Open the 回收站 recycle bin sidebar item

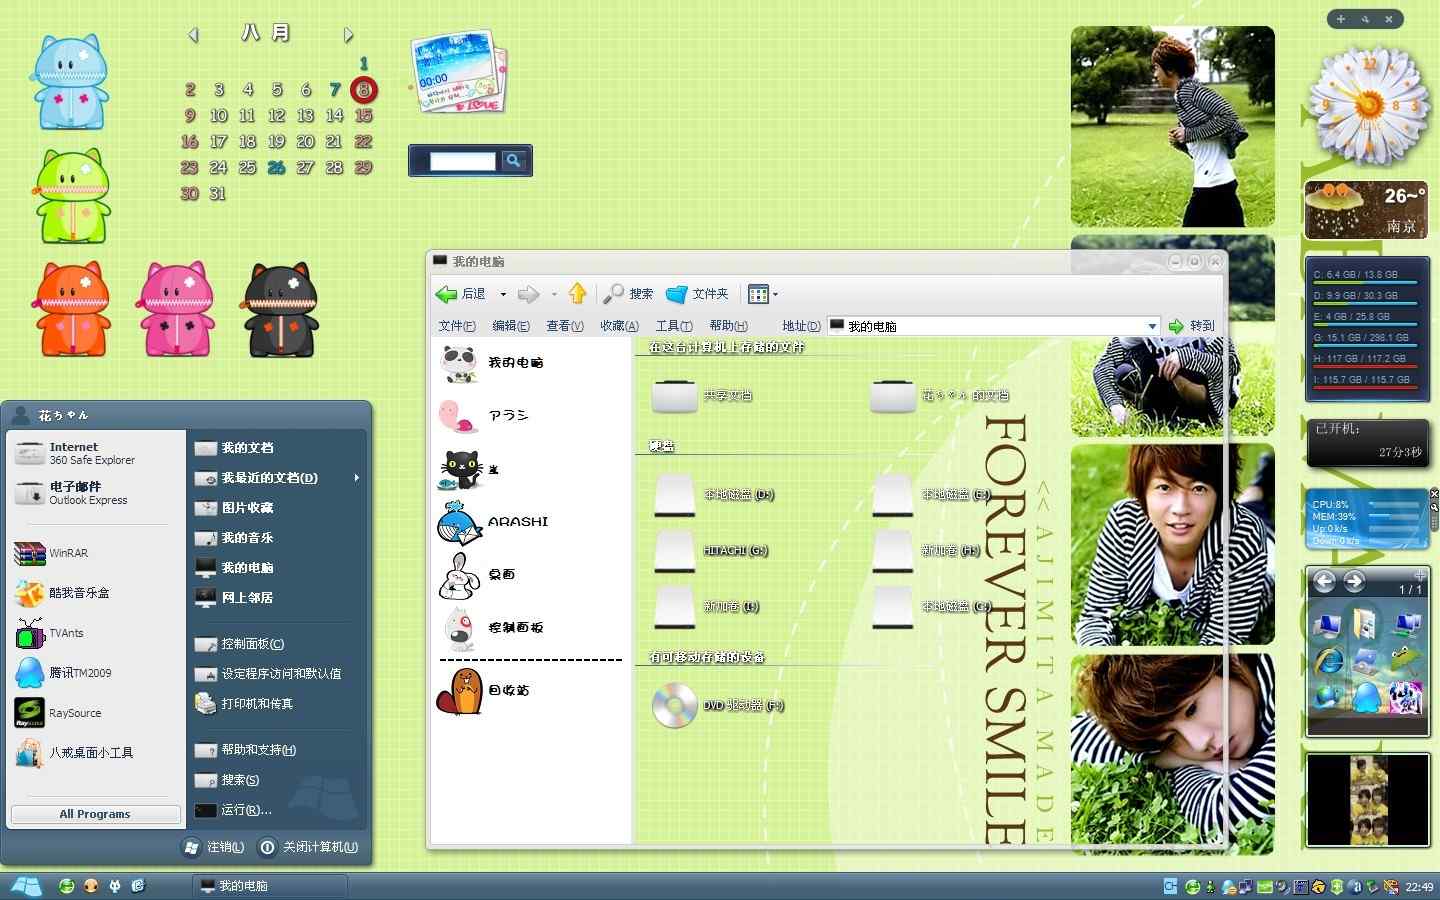tap(483, 691)
